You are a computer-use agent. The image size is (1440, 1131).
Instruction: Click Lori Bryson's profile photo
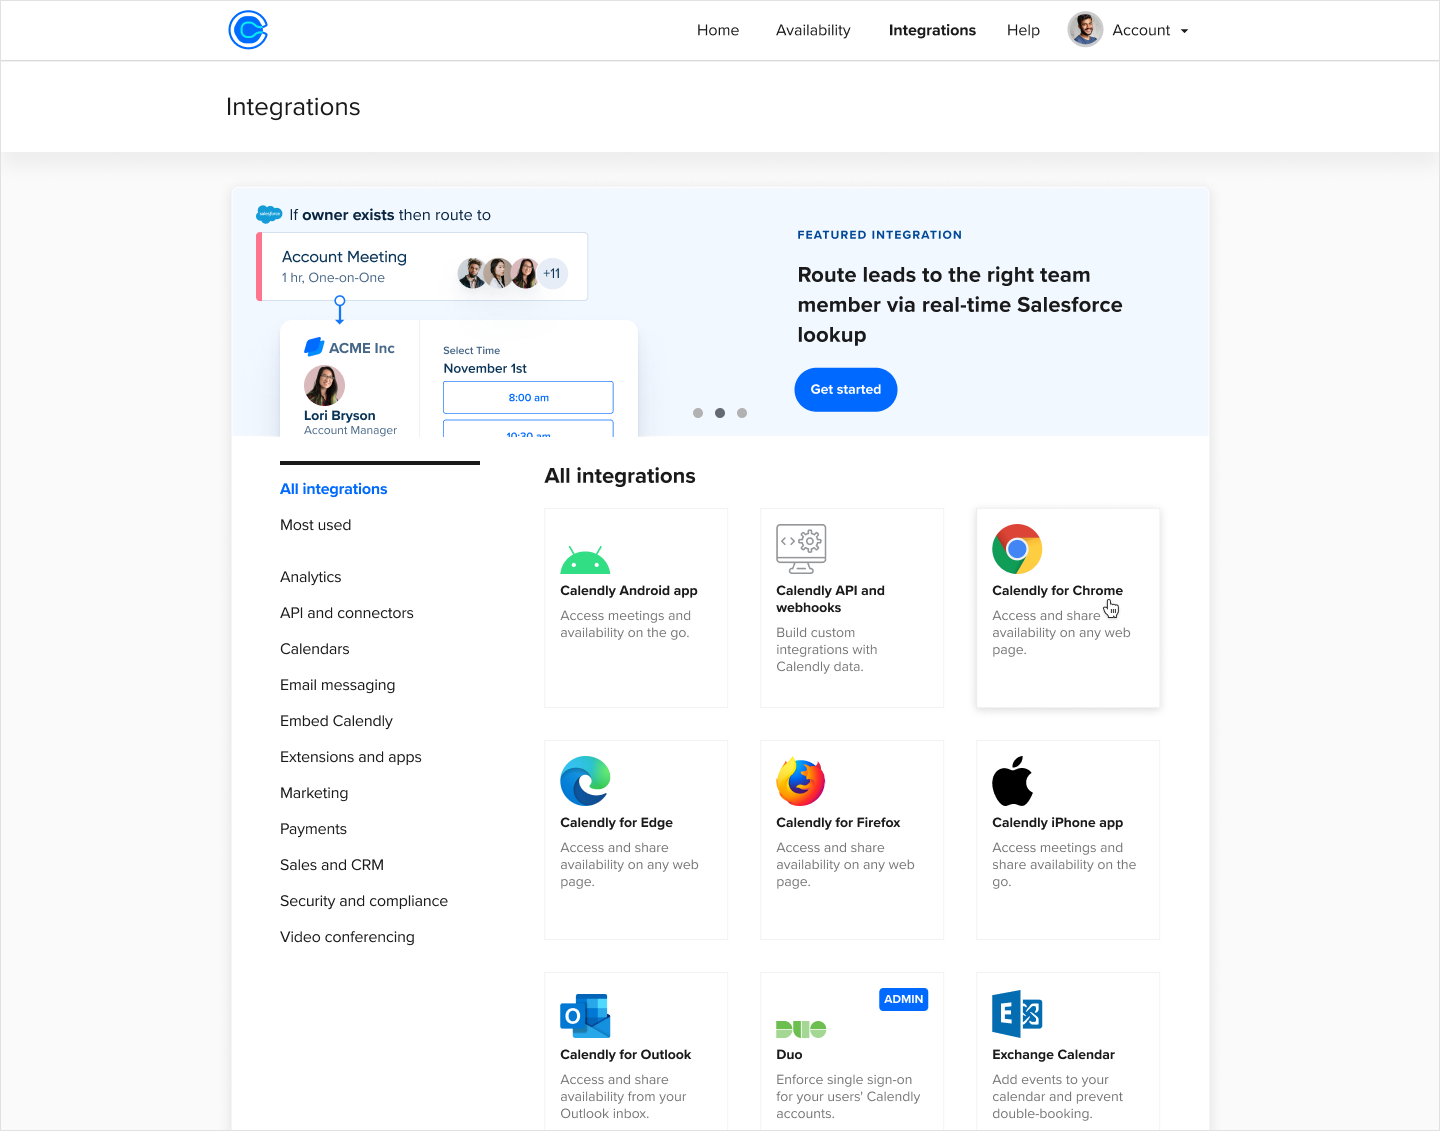click(324, 386)
